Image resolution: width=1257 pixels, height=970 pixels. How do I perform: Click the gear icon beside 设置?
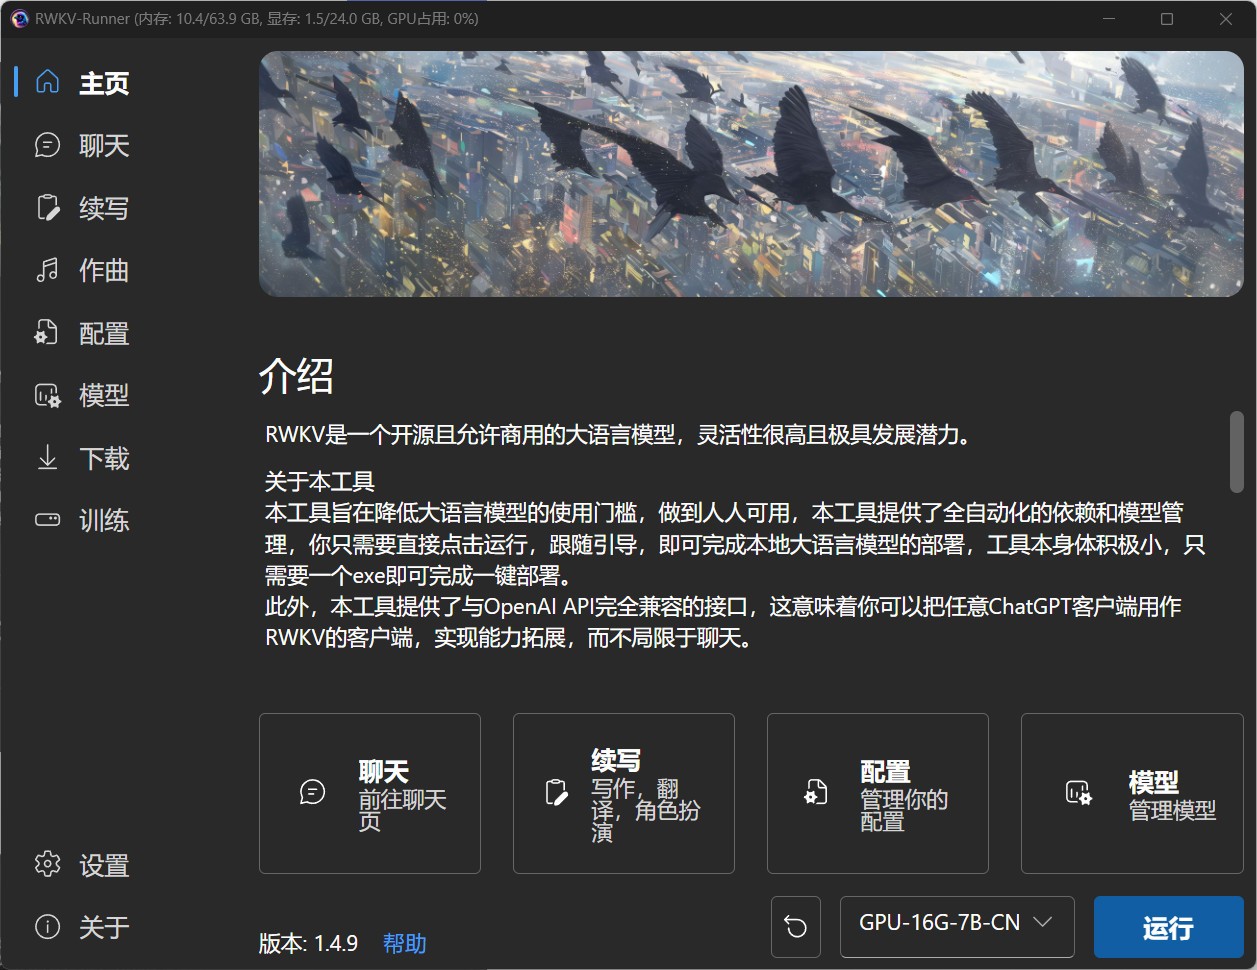(x=48, y=864)
